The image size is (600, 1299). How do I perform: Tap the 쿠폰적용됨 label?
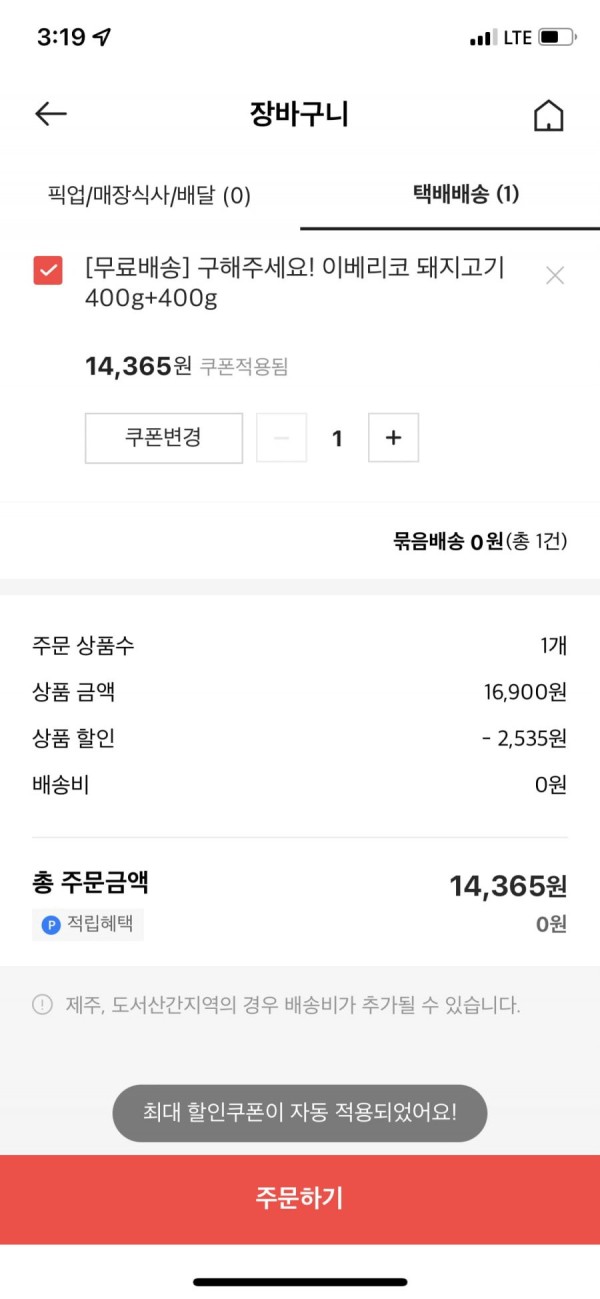pyautogui.click(x=244, y=367)
